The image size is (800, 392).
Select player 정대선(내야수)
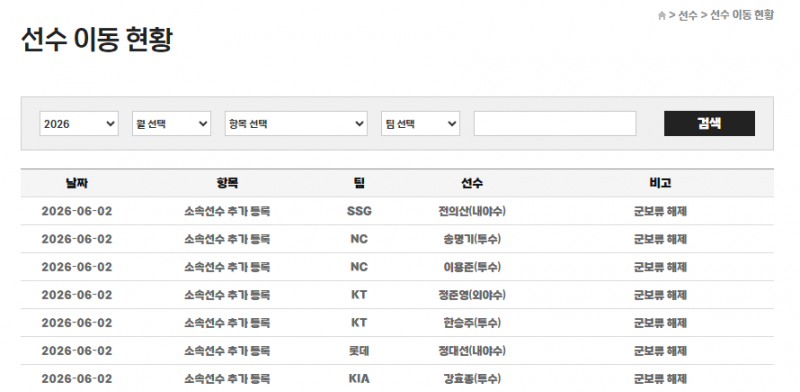click(x=472, y=351)
